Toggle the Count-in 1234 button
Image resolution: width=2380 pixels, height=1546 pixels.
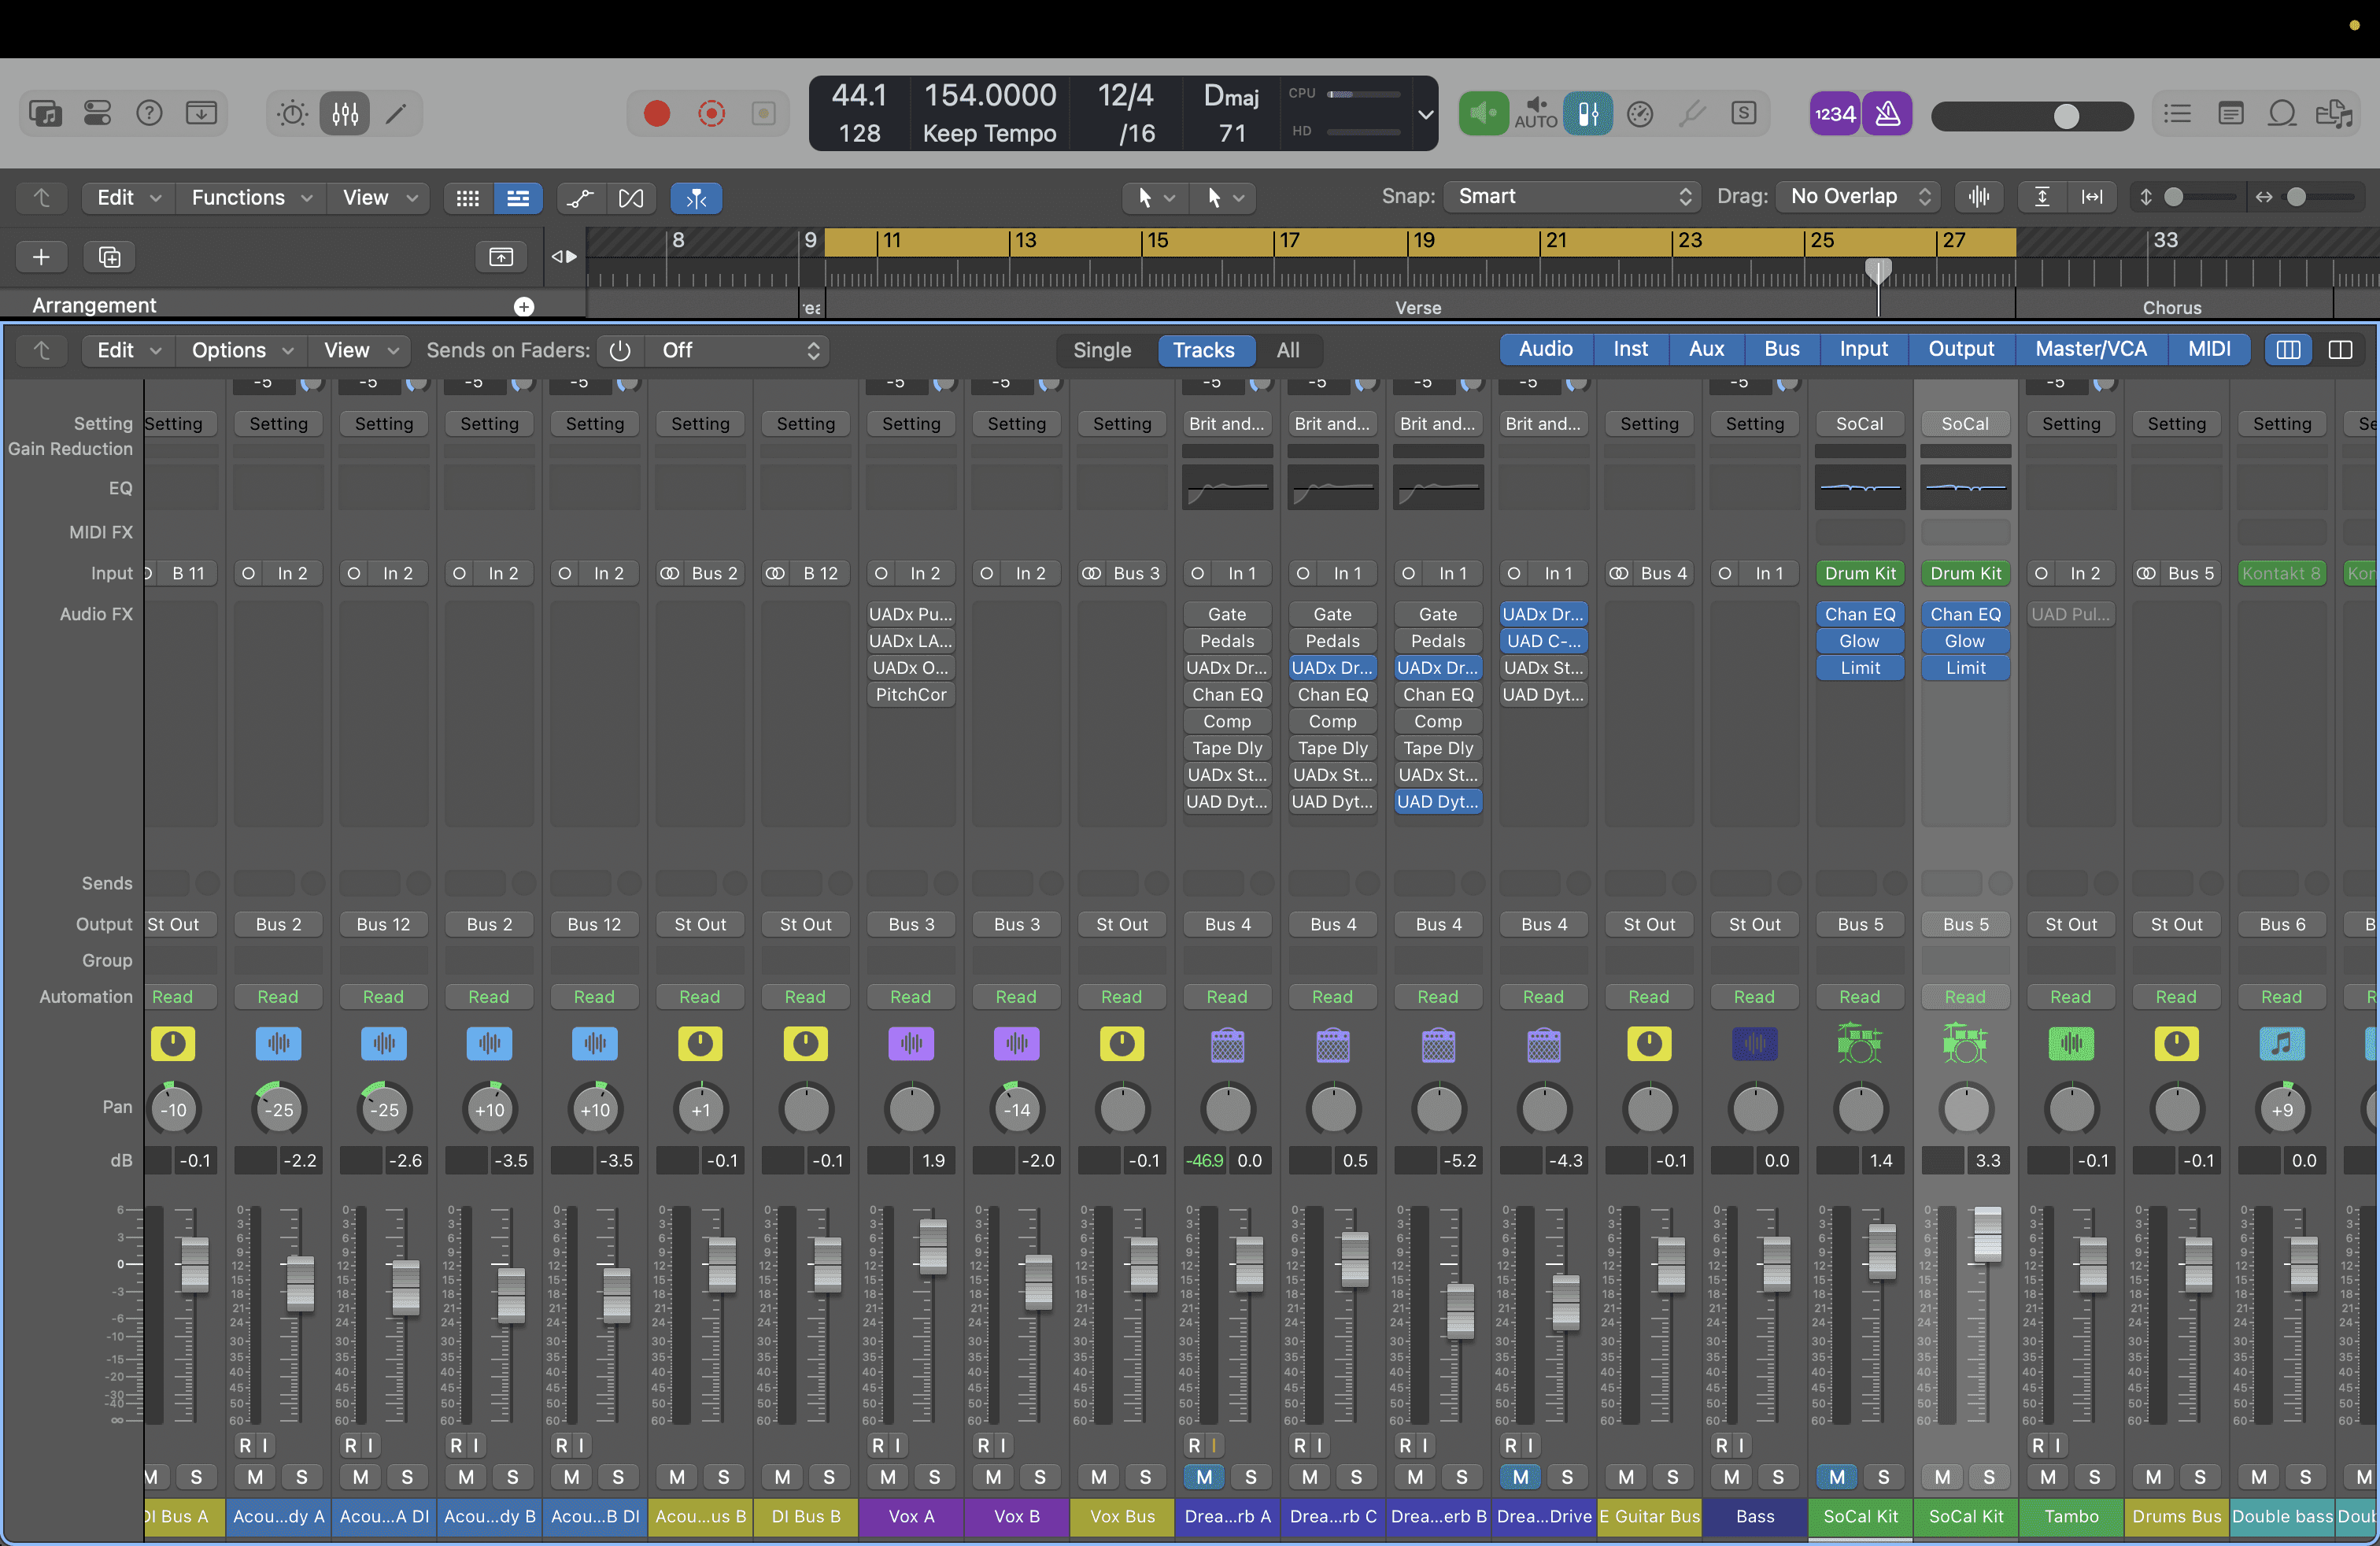click(x=1835, y=113)
